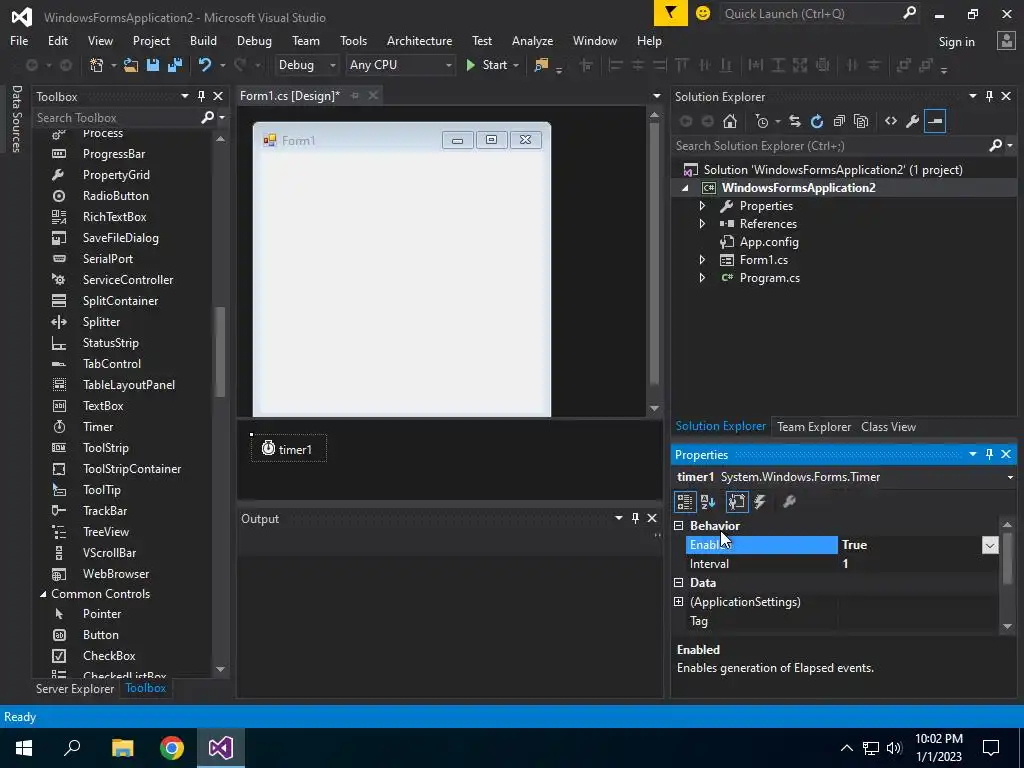Click the Search Toolbox input field
The width and height of the screenshot is (1024, 768).
coord(118,118)
